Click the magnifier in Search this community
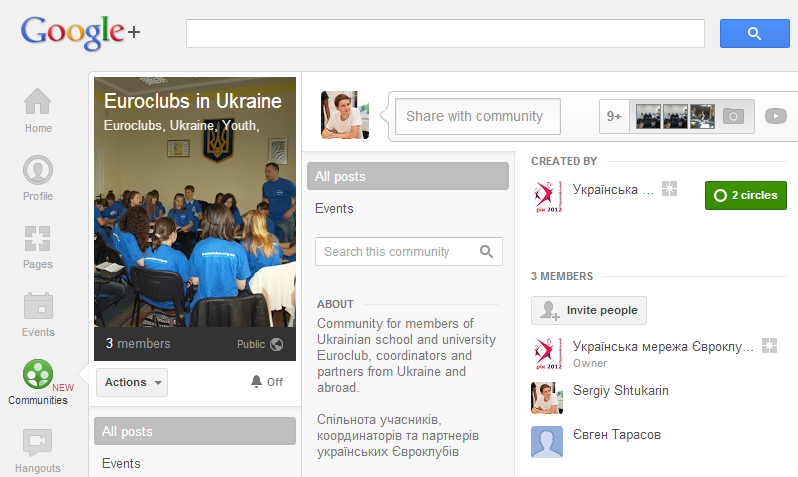The height and width of the screenshot is (477, 798). (x=486, y=251)
